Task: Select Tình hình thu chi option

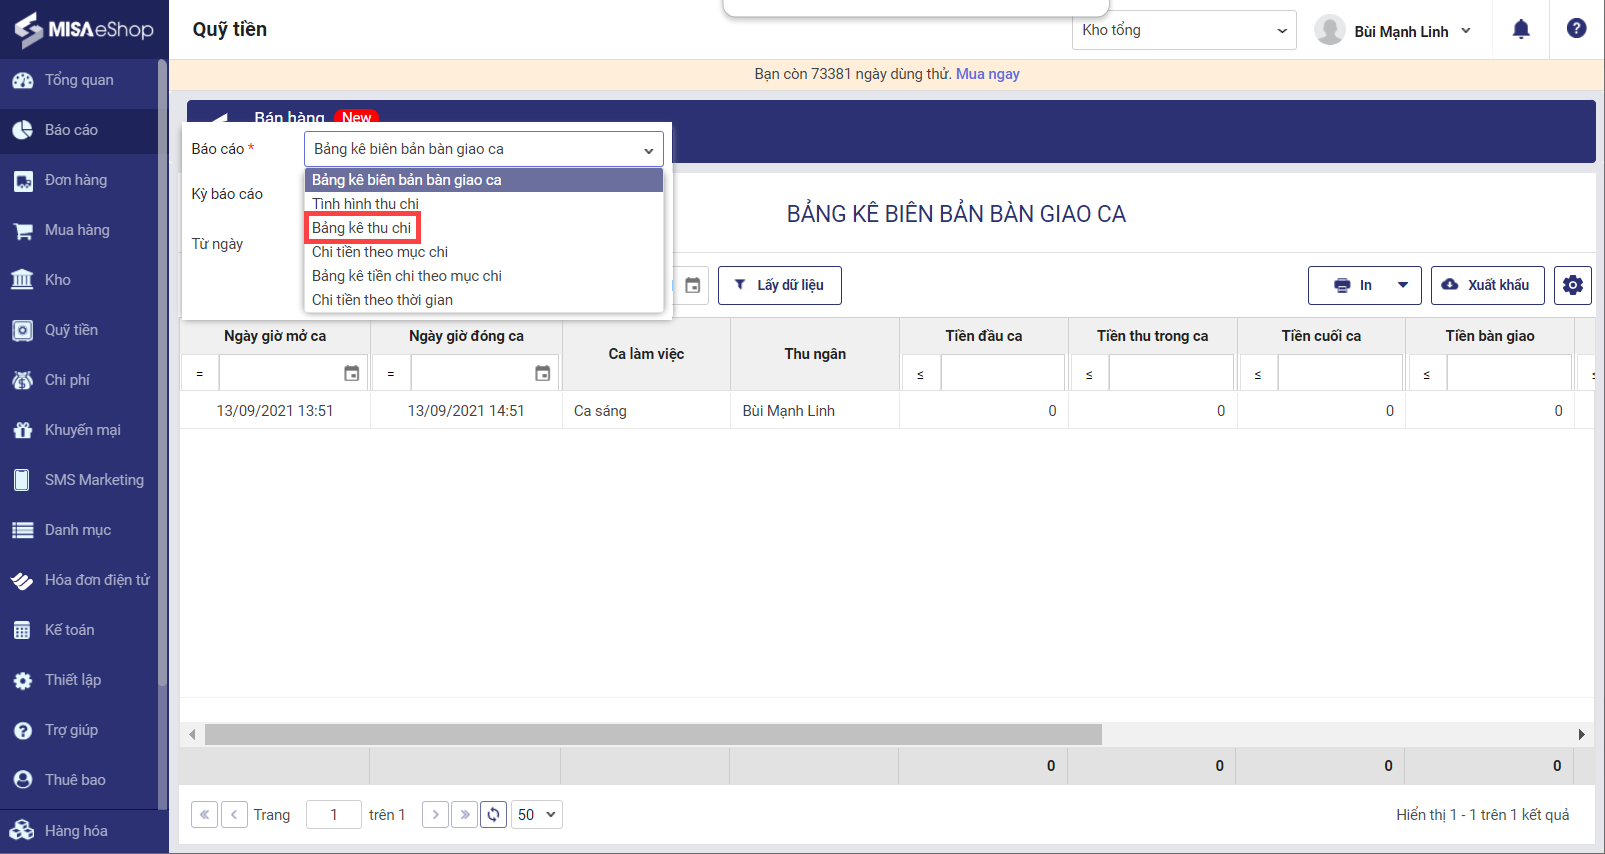Action: pos(484,204)
